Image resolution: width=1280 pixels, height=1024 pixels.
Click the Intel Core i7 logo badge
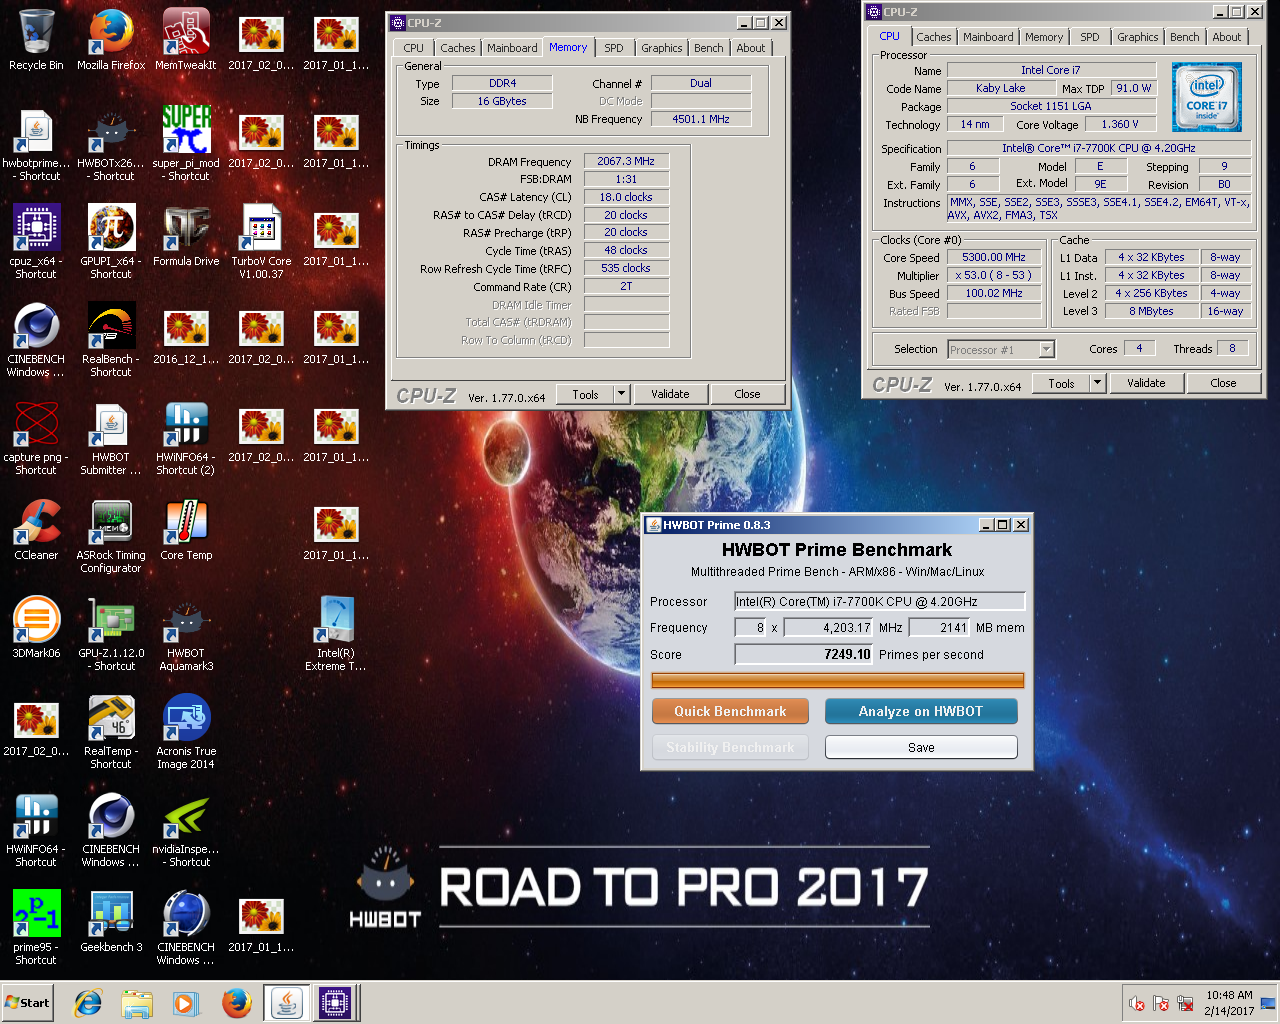point(1207,97)
